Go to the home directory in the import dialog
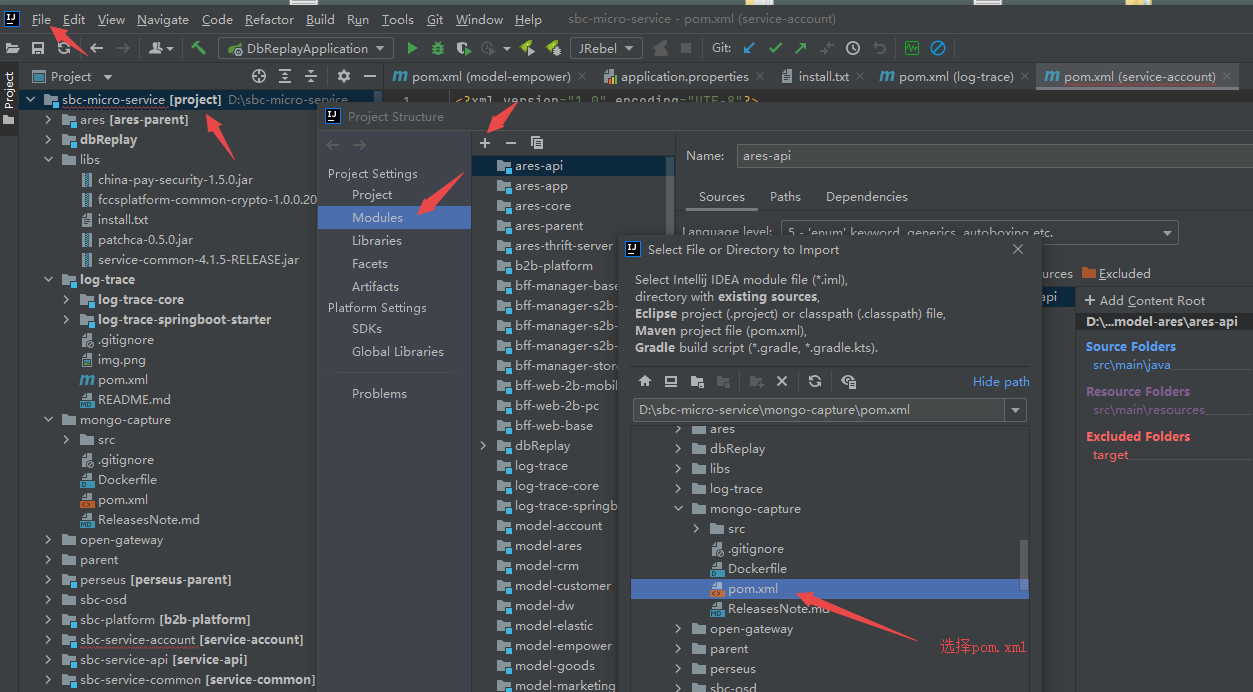This screenshot has height=692, width=1253. coord(645,381)
